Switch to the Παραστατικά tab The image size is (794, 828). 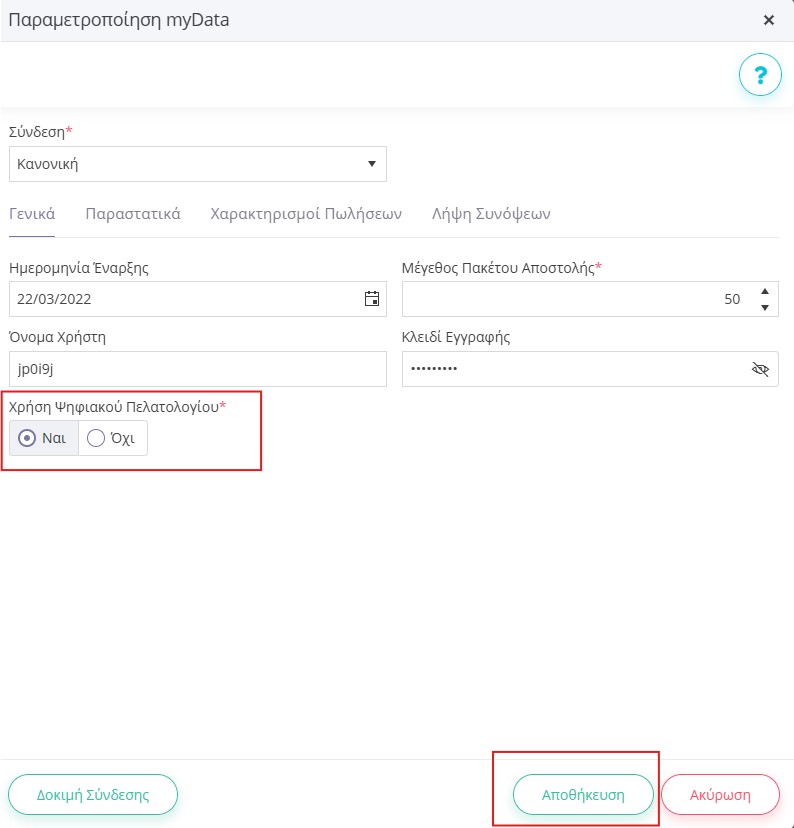[133, 214]
